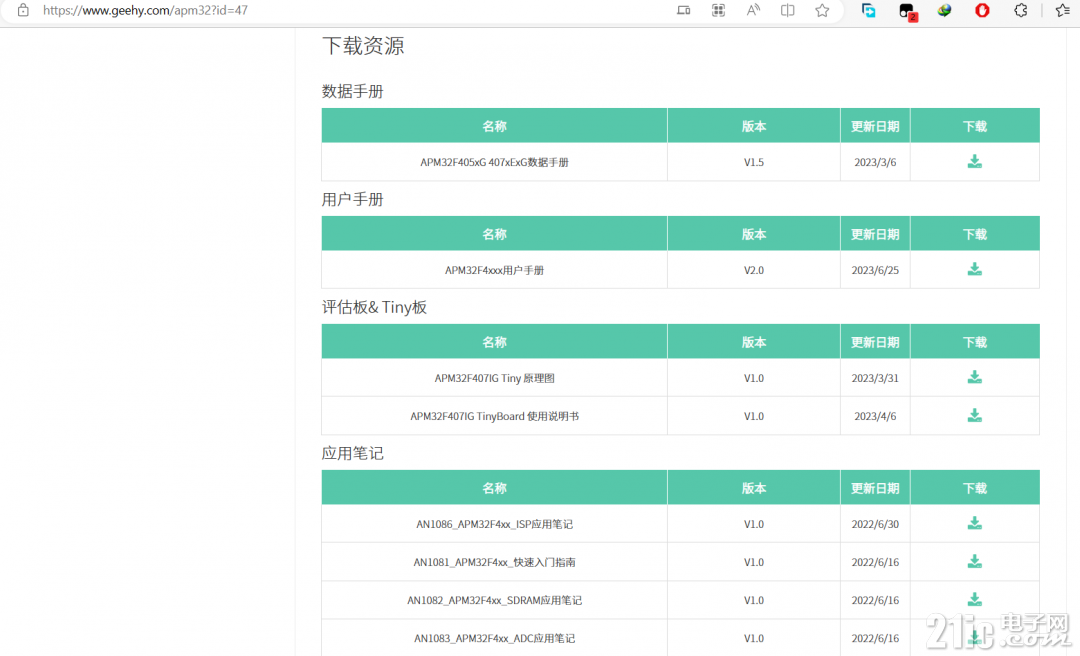View site information lock icon

[x=23, y=10]
